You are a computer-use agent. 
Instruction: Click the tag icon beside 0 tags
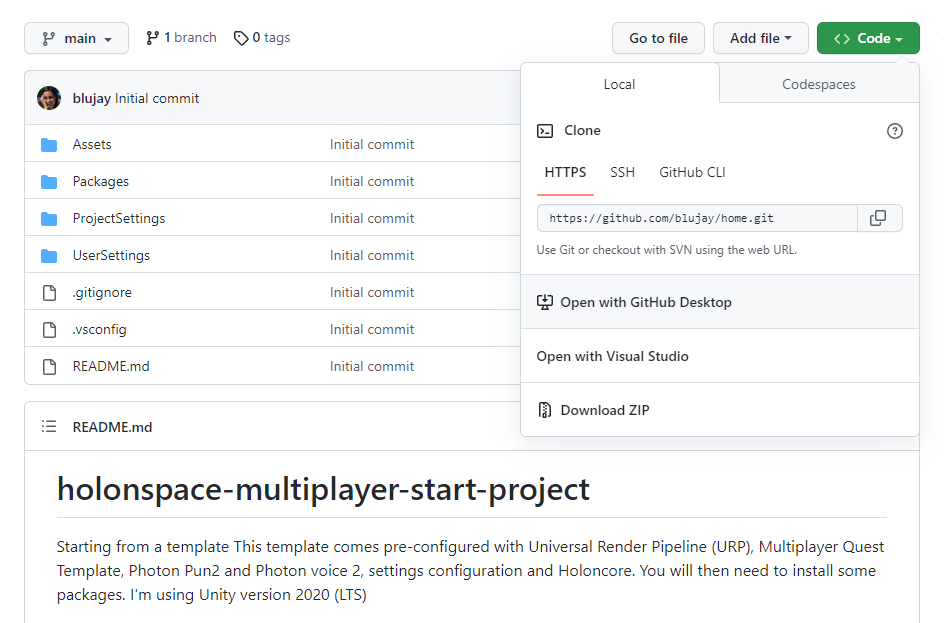coord(241,39)
